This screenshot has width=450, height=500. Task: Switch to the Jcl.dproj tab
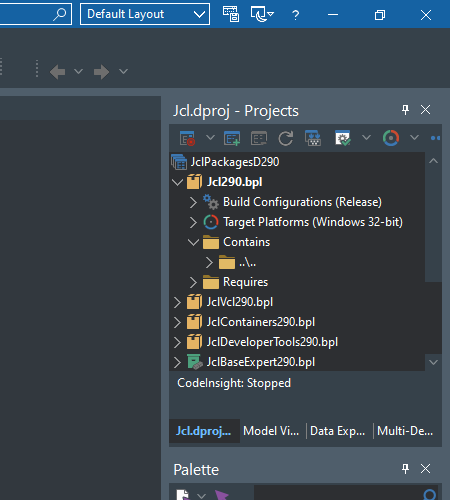pyautogui.click(x=204, y=431)
